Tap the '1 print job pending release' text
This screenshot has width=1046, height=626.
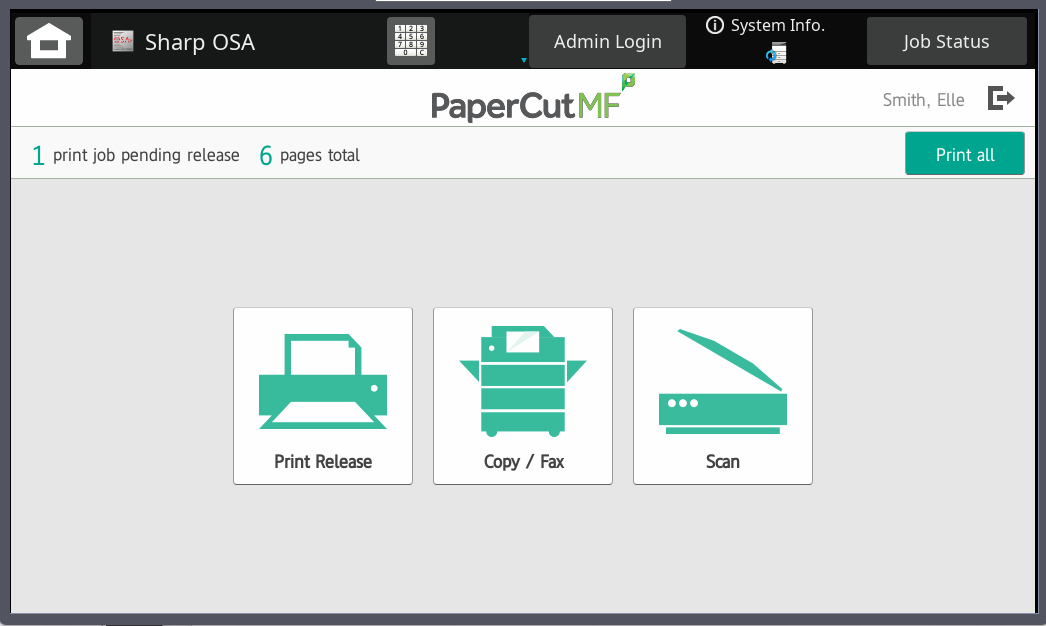pos(136,155)
